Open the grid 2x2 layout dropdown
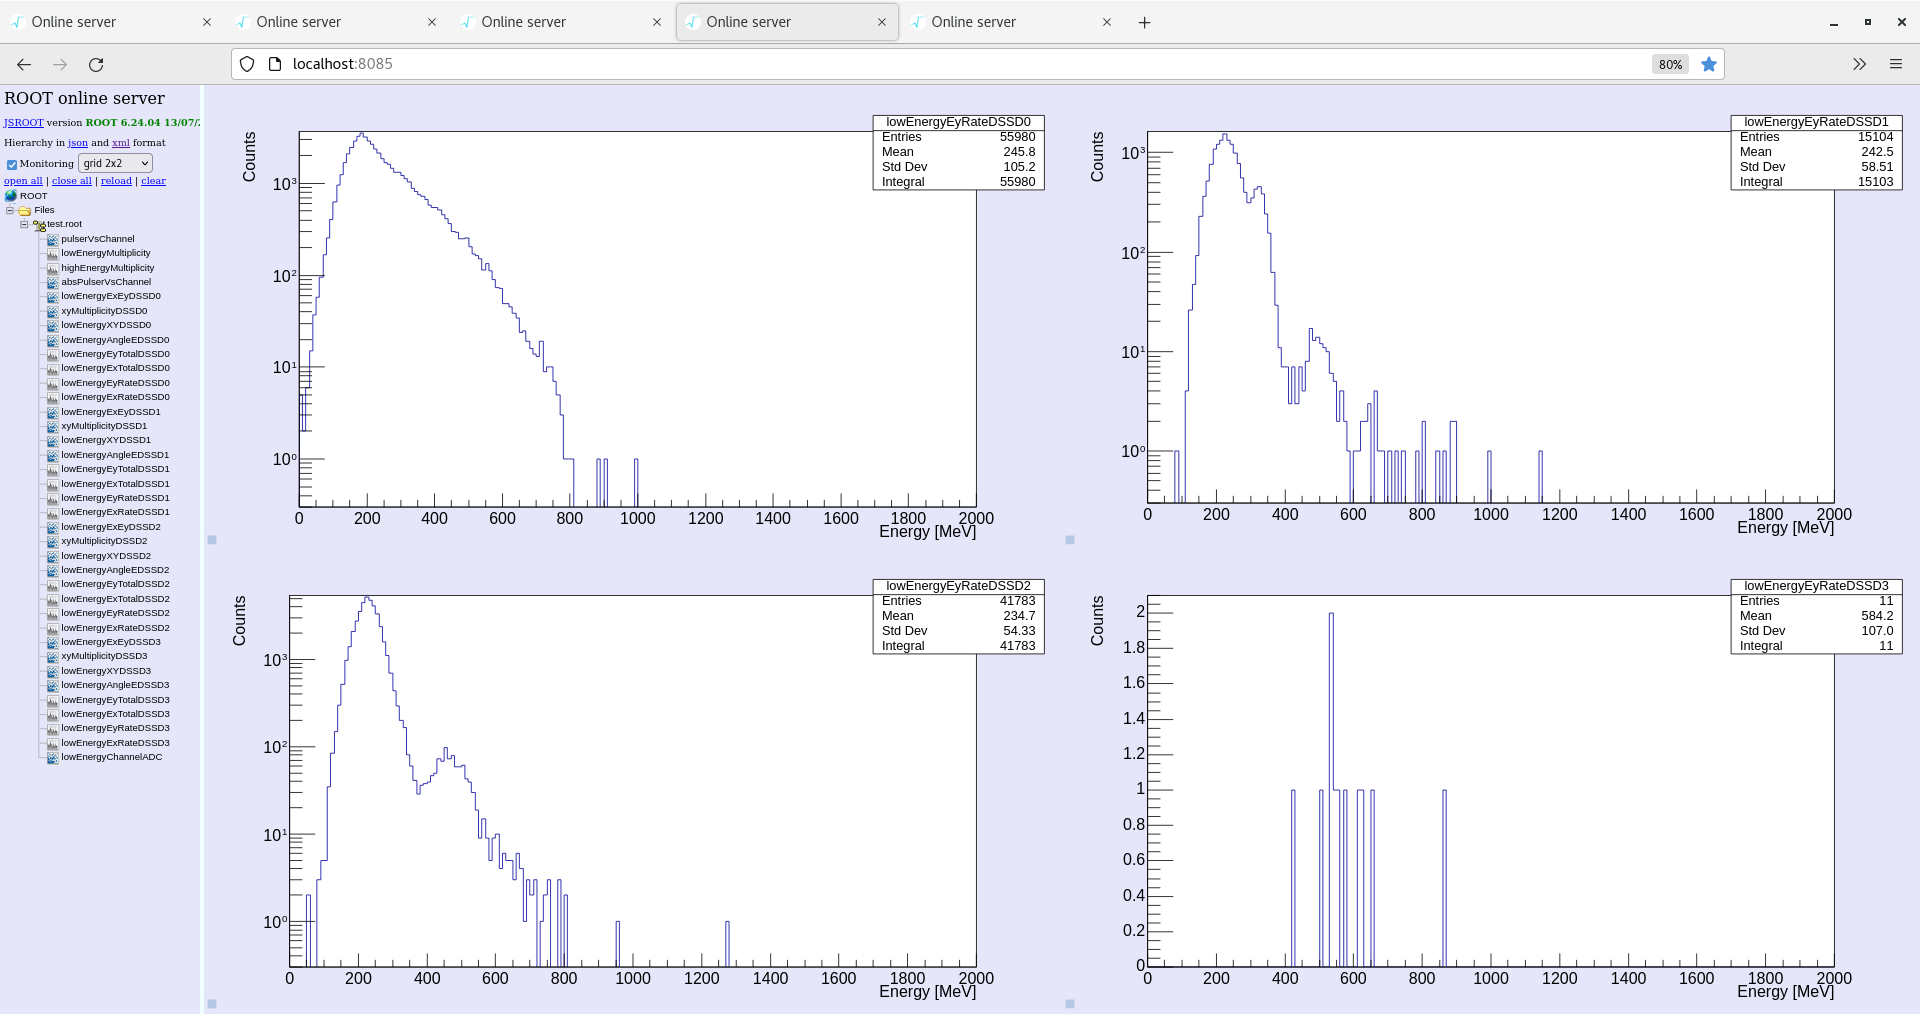The width and height of the screenshot is (1920, 1014). pos(115,163)
